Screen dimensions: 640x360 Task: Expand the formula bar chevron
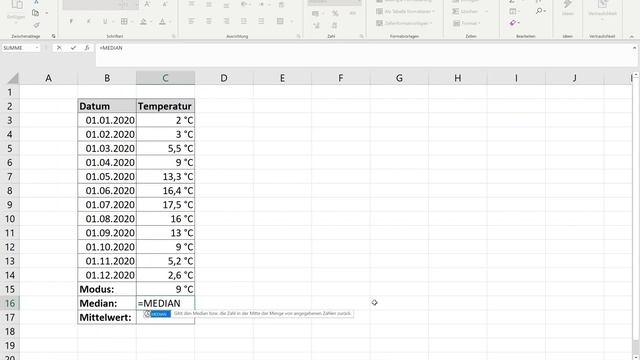[634, 48]
